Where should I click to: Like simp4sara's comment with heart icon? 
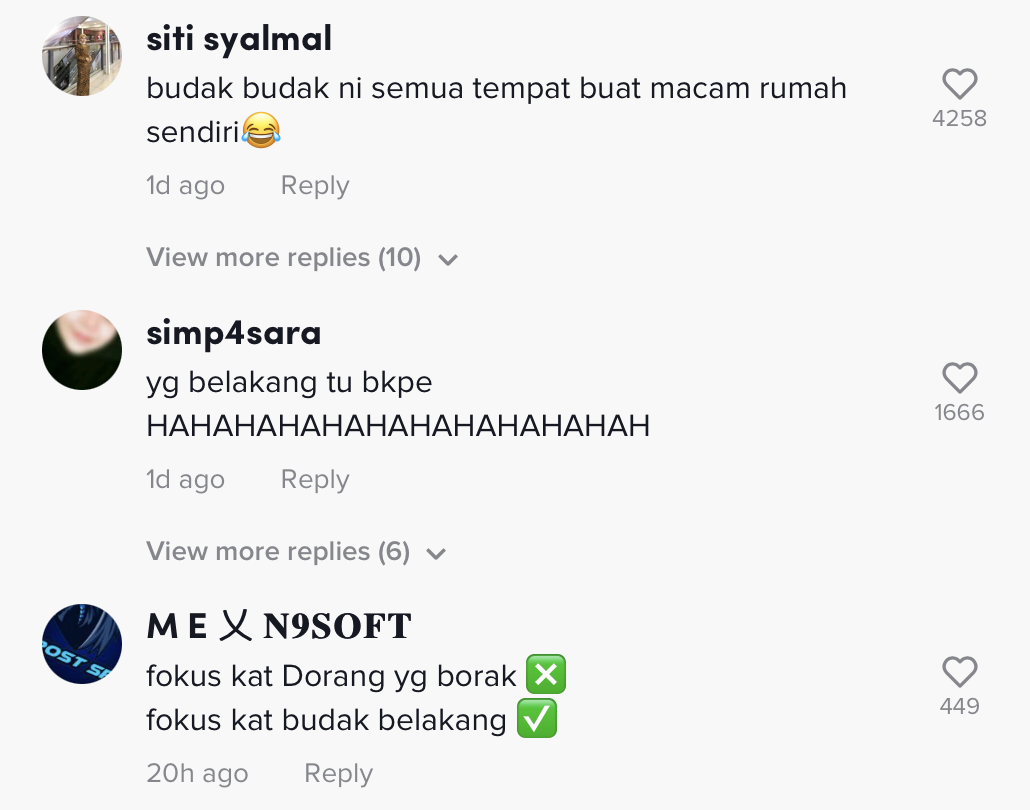pos(960,378)
